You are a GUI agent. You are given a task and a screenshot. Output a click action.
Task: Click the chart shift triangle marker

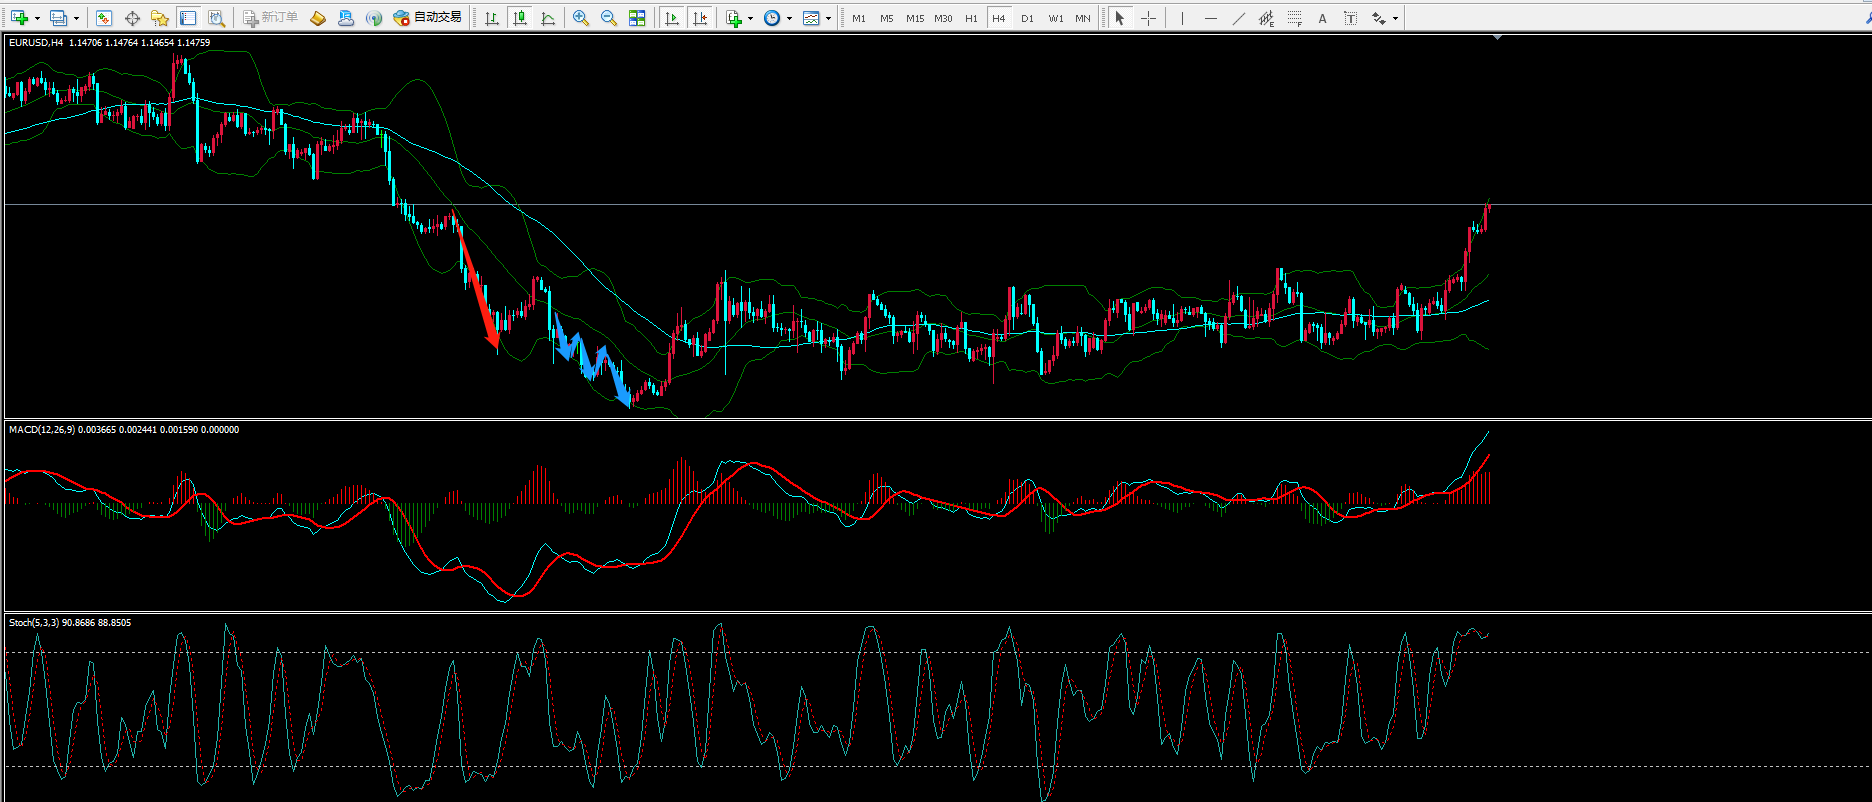[x=1497, y=37]
